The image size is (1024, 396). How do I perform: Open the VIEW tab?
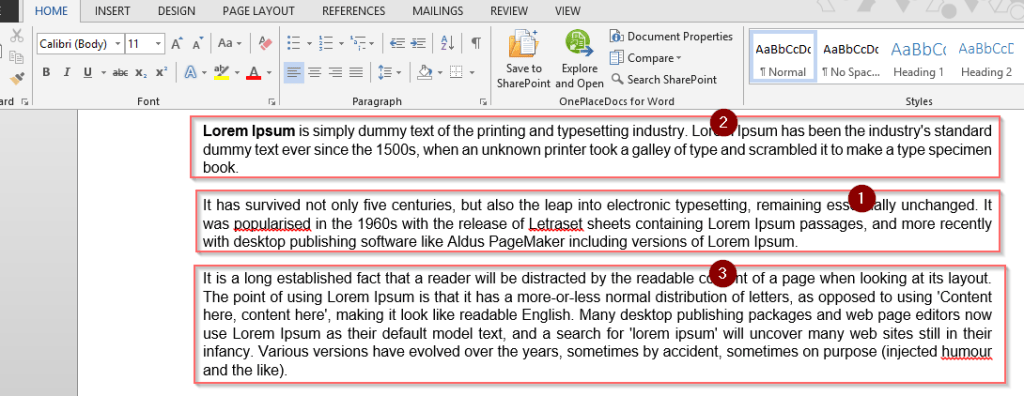(568, 10)
